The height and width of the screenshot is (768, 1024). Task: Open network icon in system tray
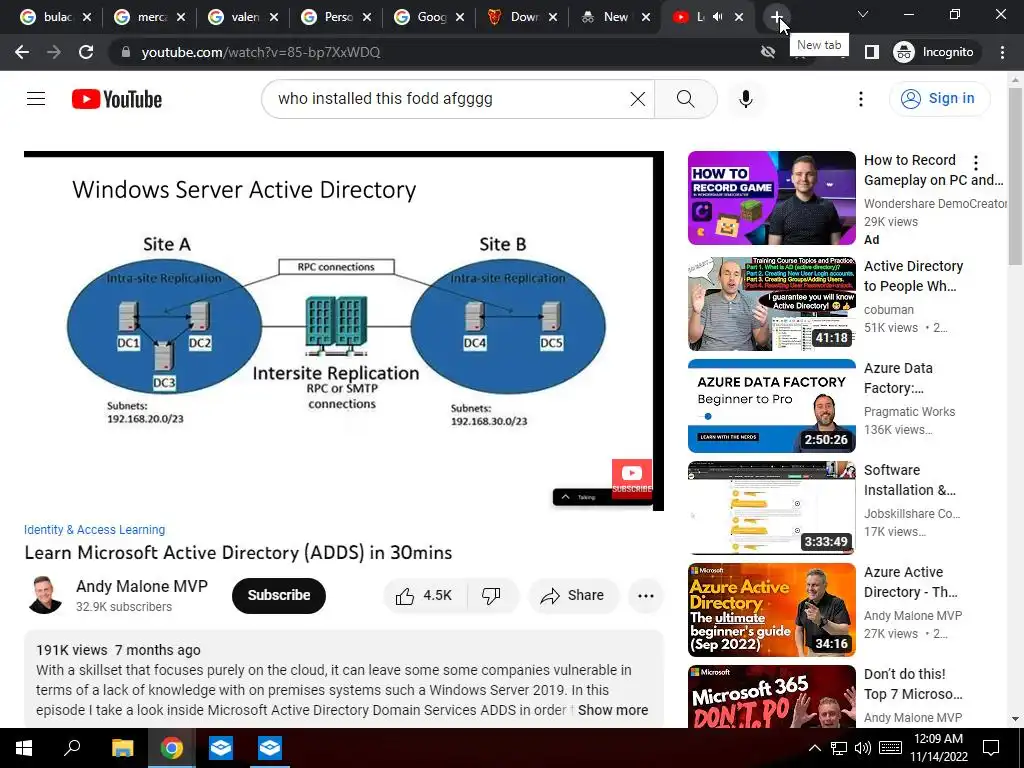point(839,748)
